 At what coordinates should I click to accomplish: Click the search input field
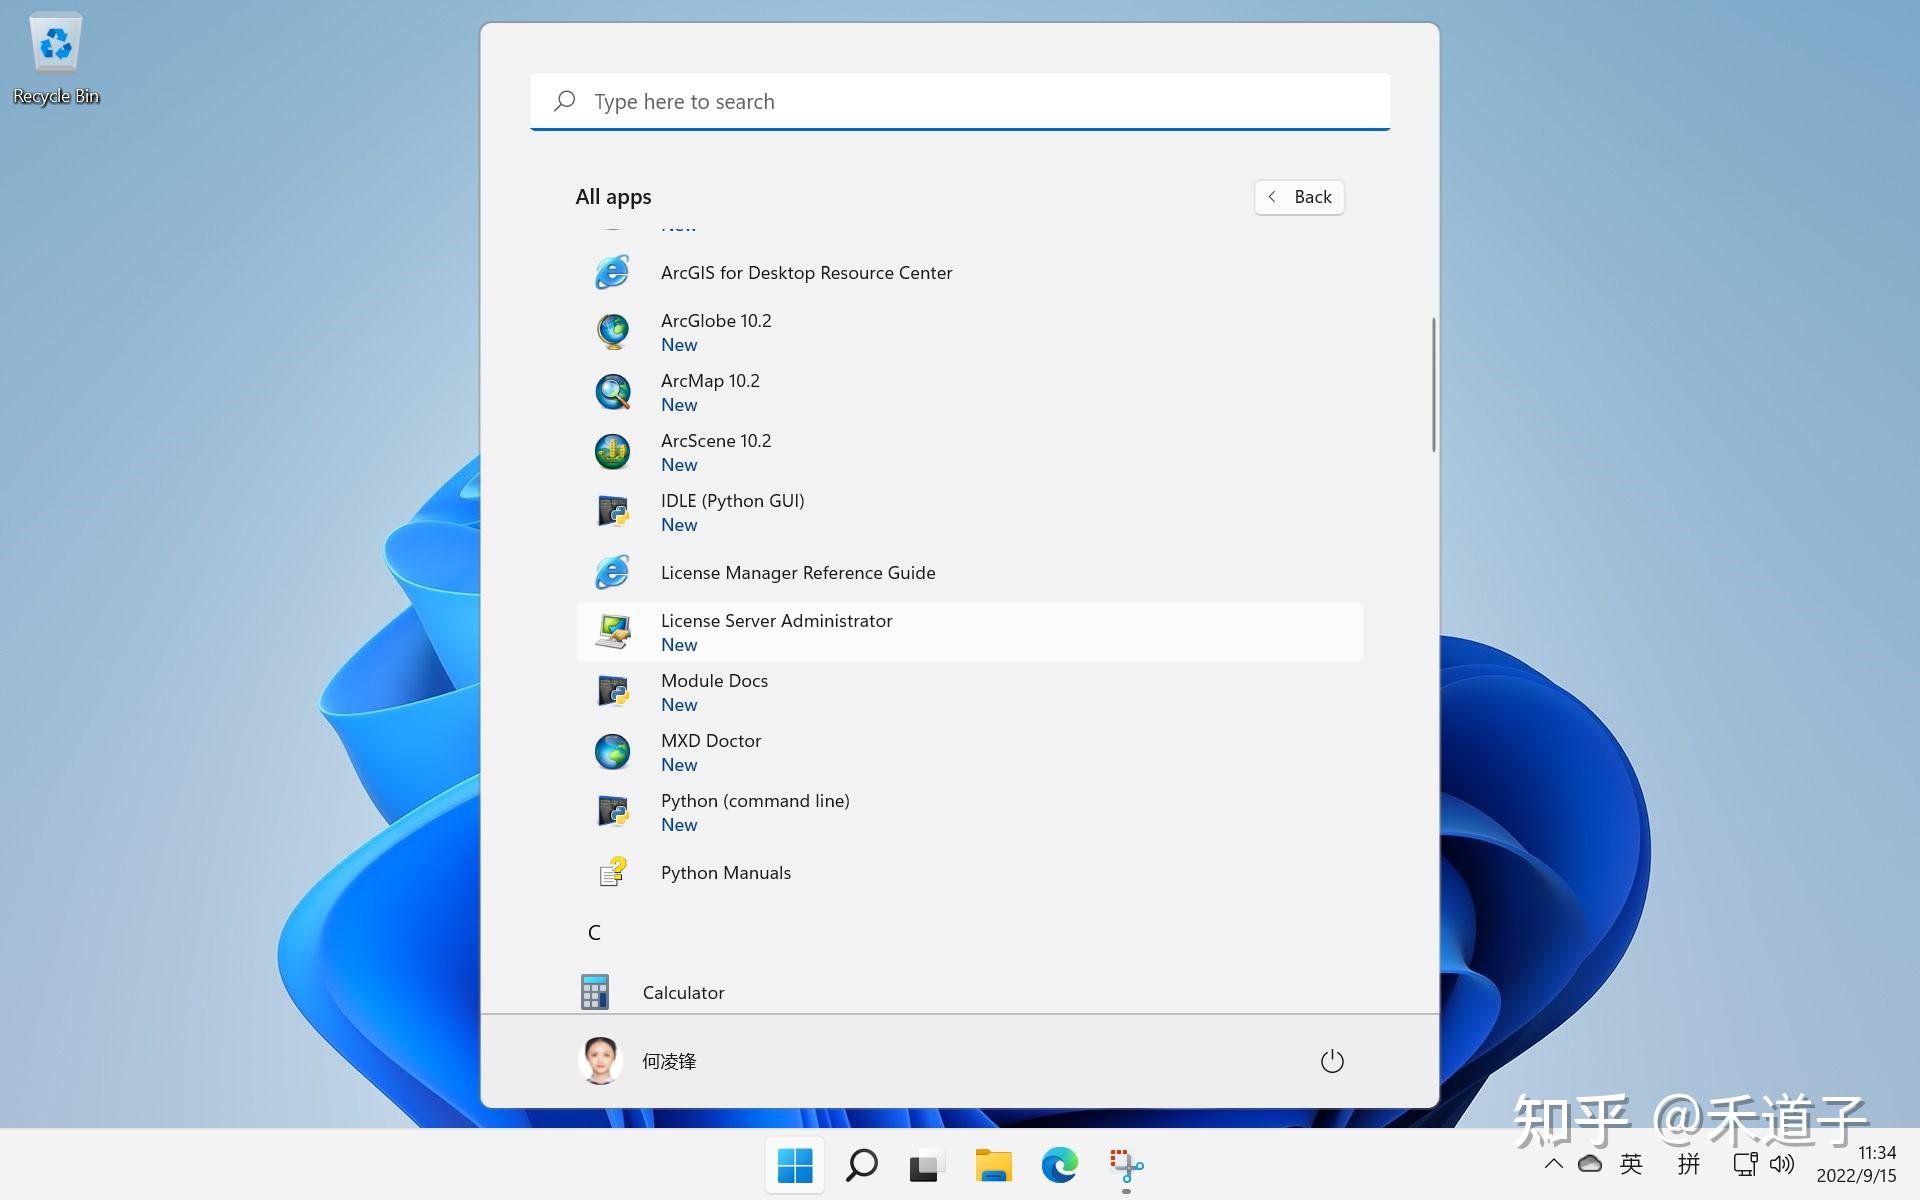pyautogui.click(x=960, y=101)
